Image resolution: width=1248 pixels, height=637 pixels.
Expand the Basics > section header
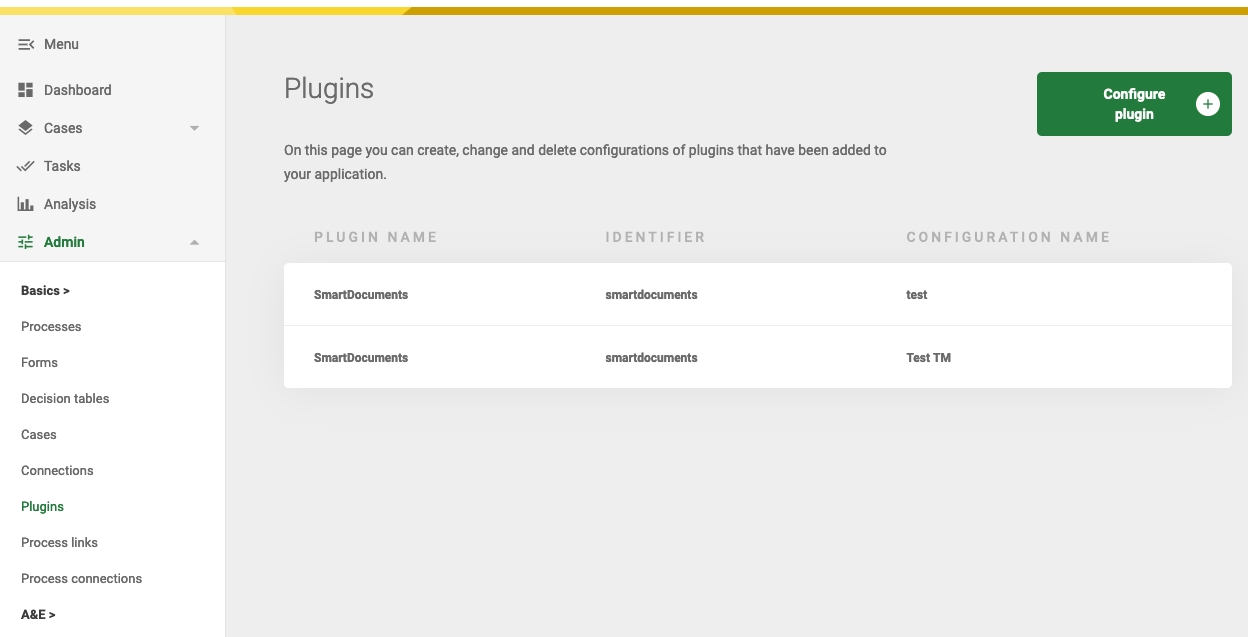tap(45, 291)
